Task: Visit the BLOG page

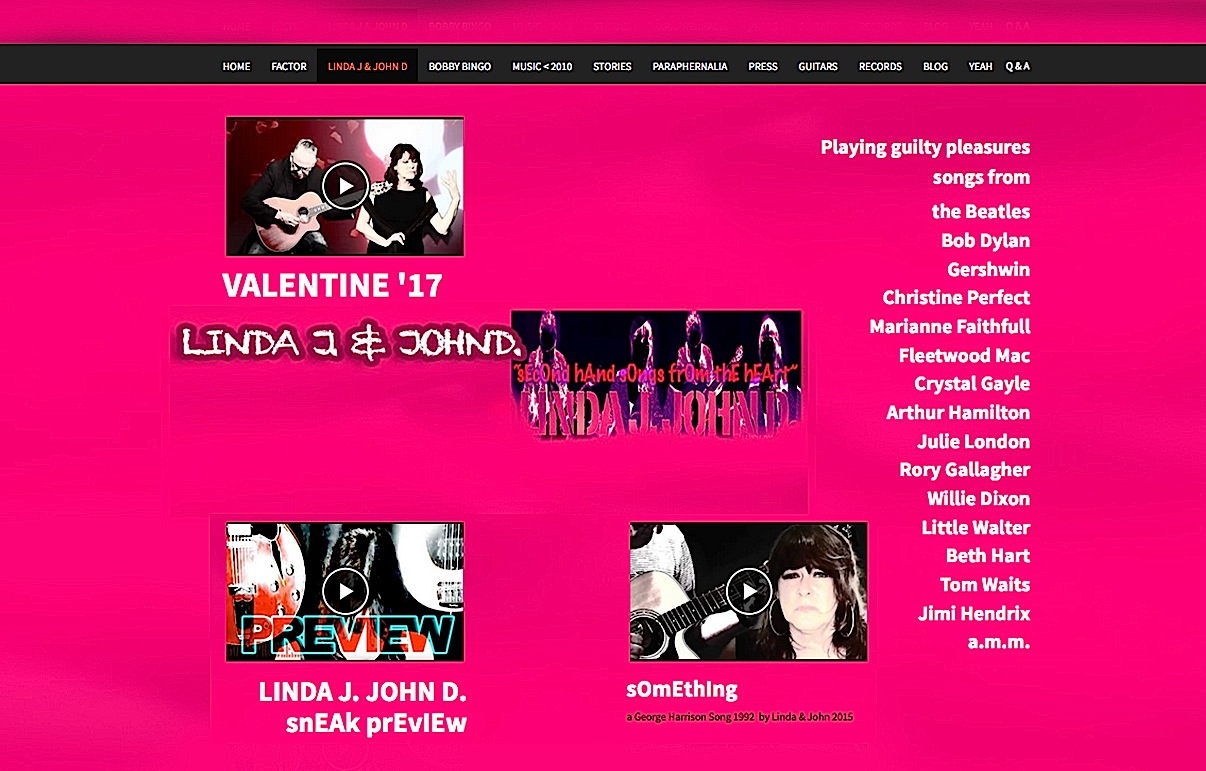Action: point(936,67)
